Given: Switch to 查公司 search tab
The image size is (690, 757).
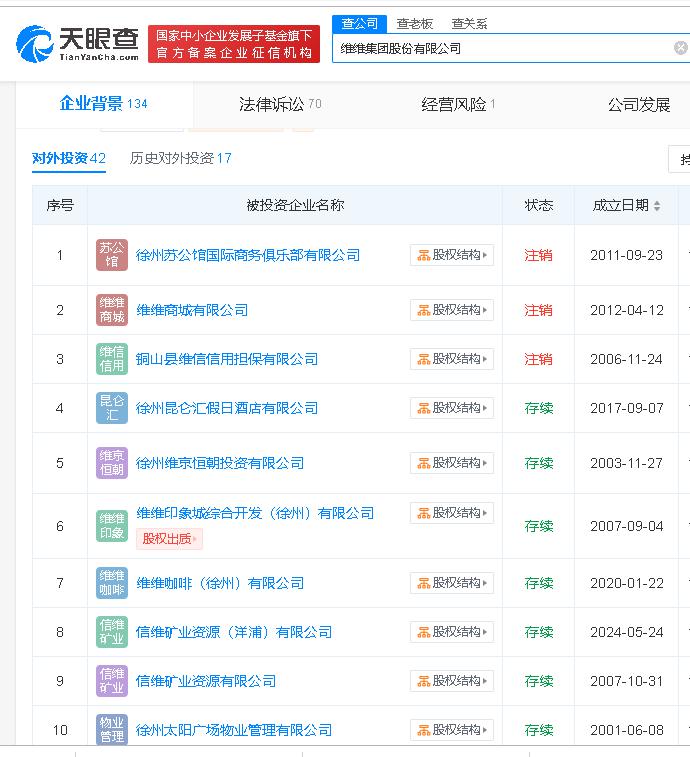Looking at the screenshot, I should 359,24.
